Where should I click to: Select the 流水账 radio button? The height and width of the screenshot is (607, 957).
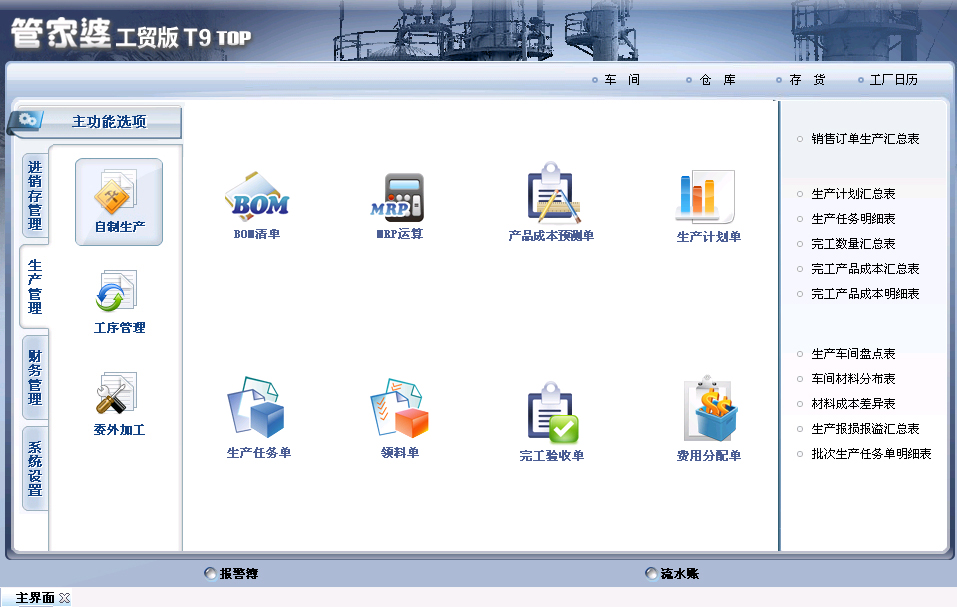(651, 574)
